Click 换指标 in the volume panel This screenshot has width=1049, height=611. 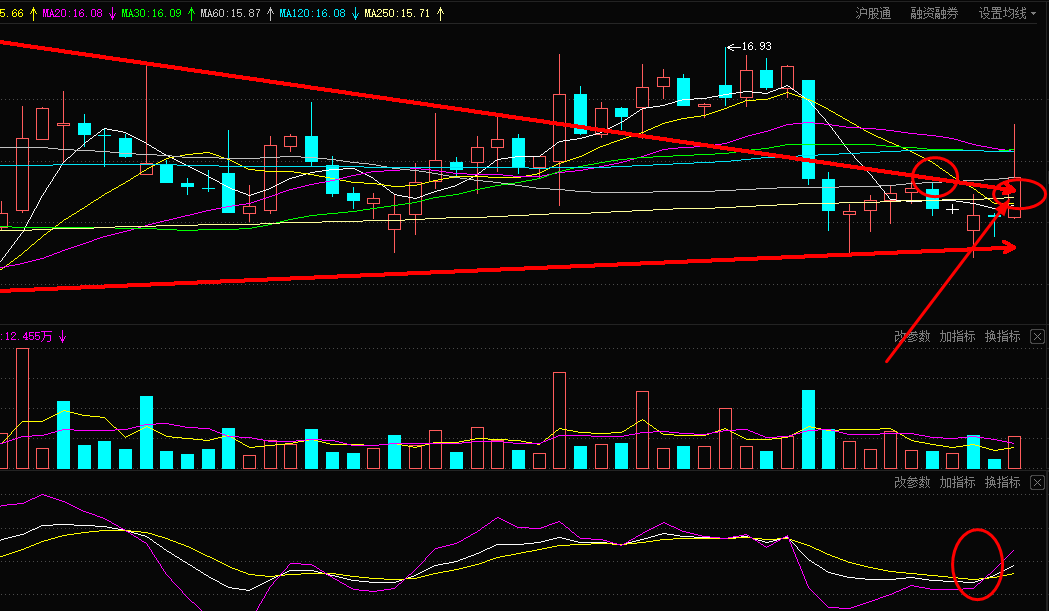(x=1002, y=336)
